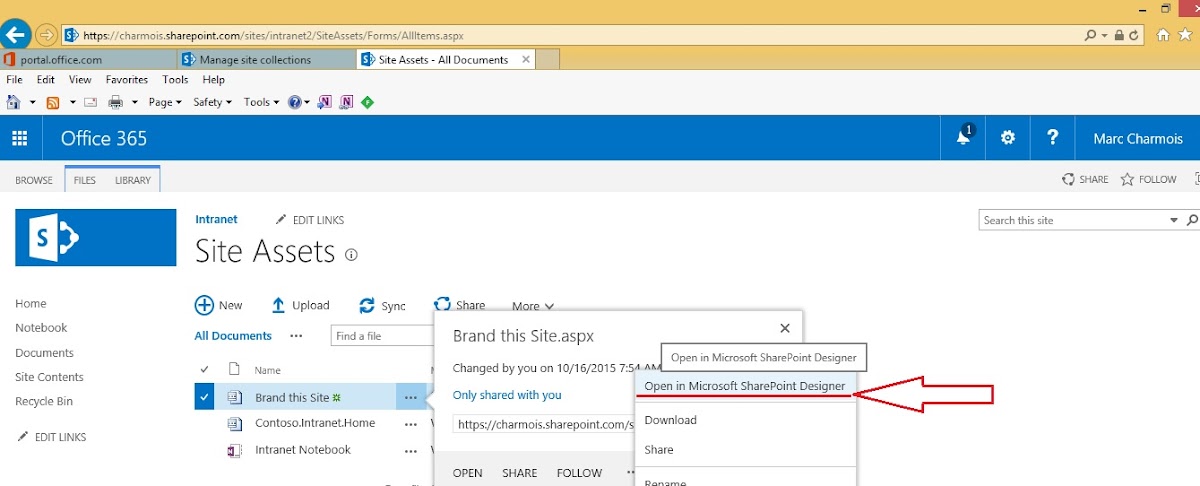Click the IE Help toolbar icon
The width and height of the screenshot is (1200, 486).
[294, 102]
